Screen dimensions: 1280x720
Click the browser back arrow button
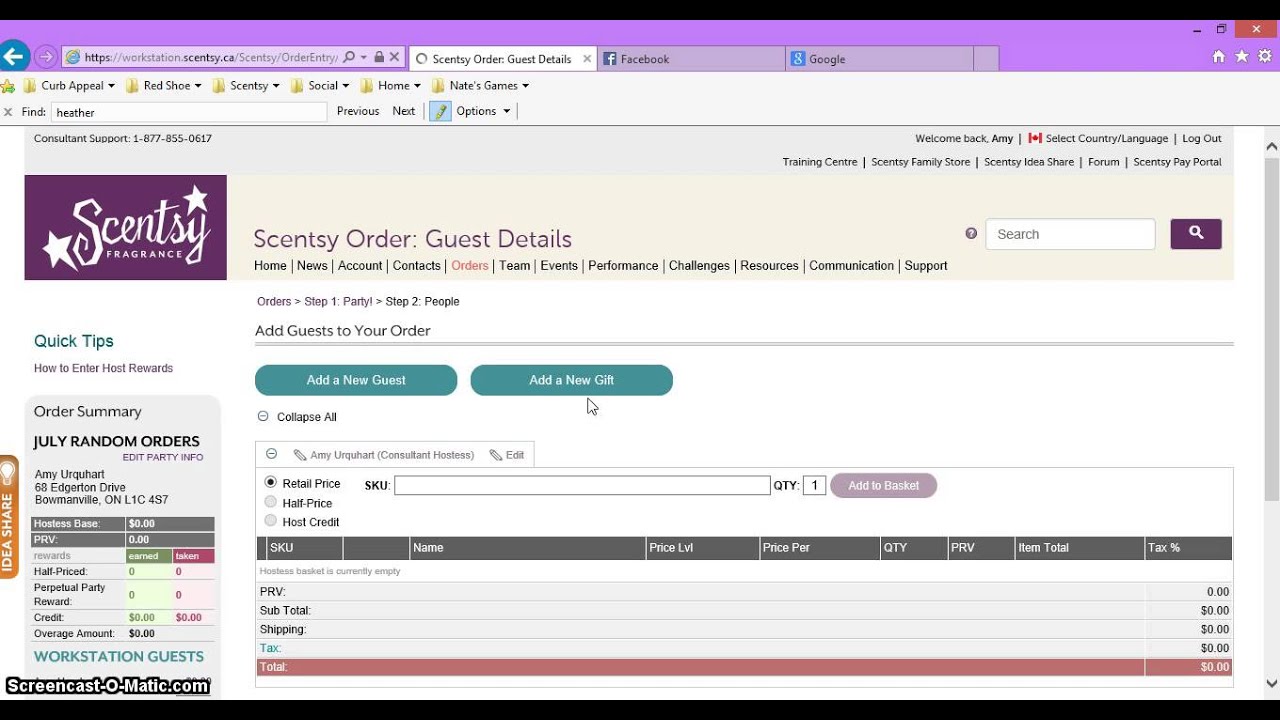[x=13, y=57]
